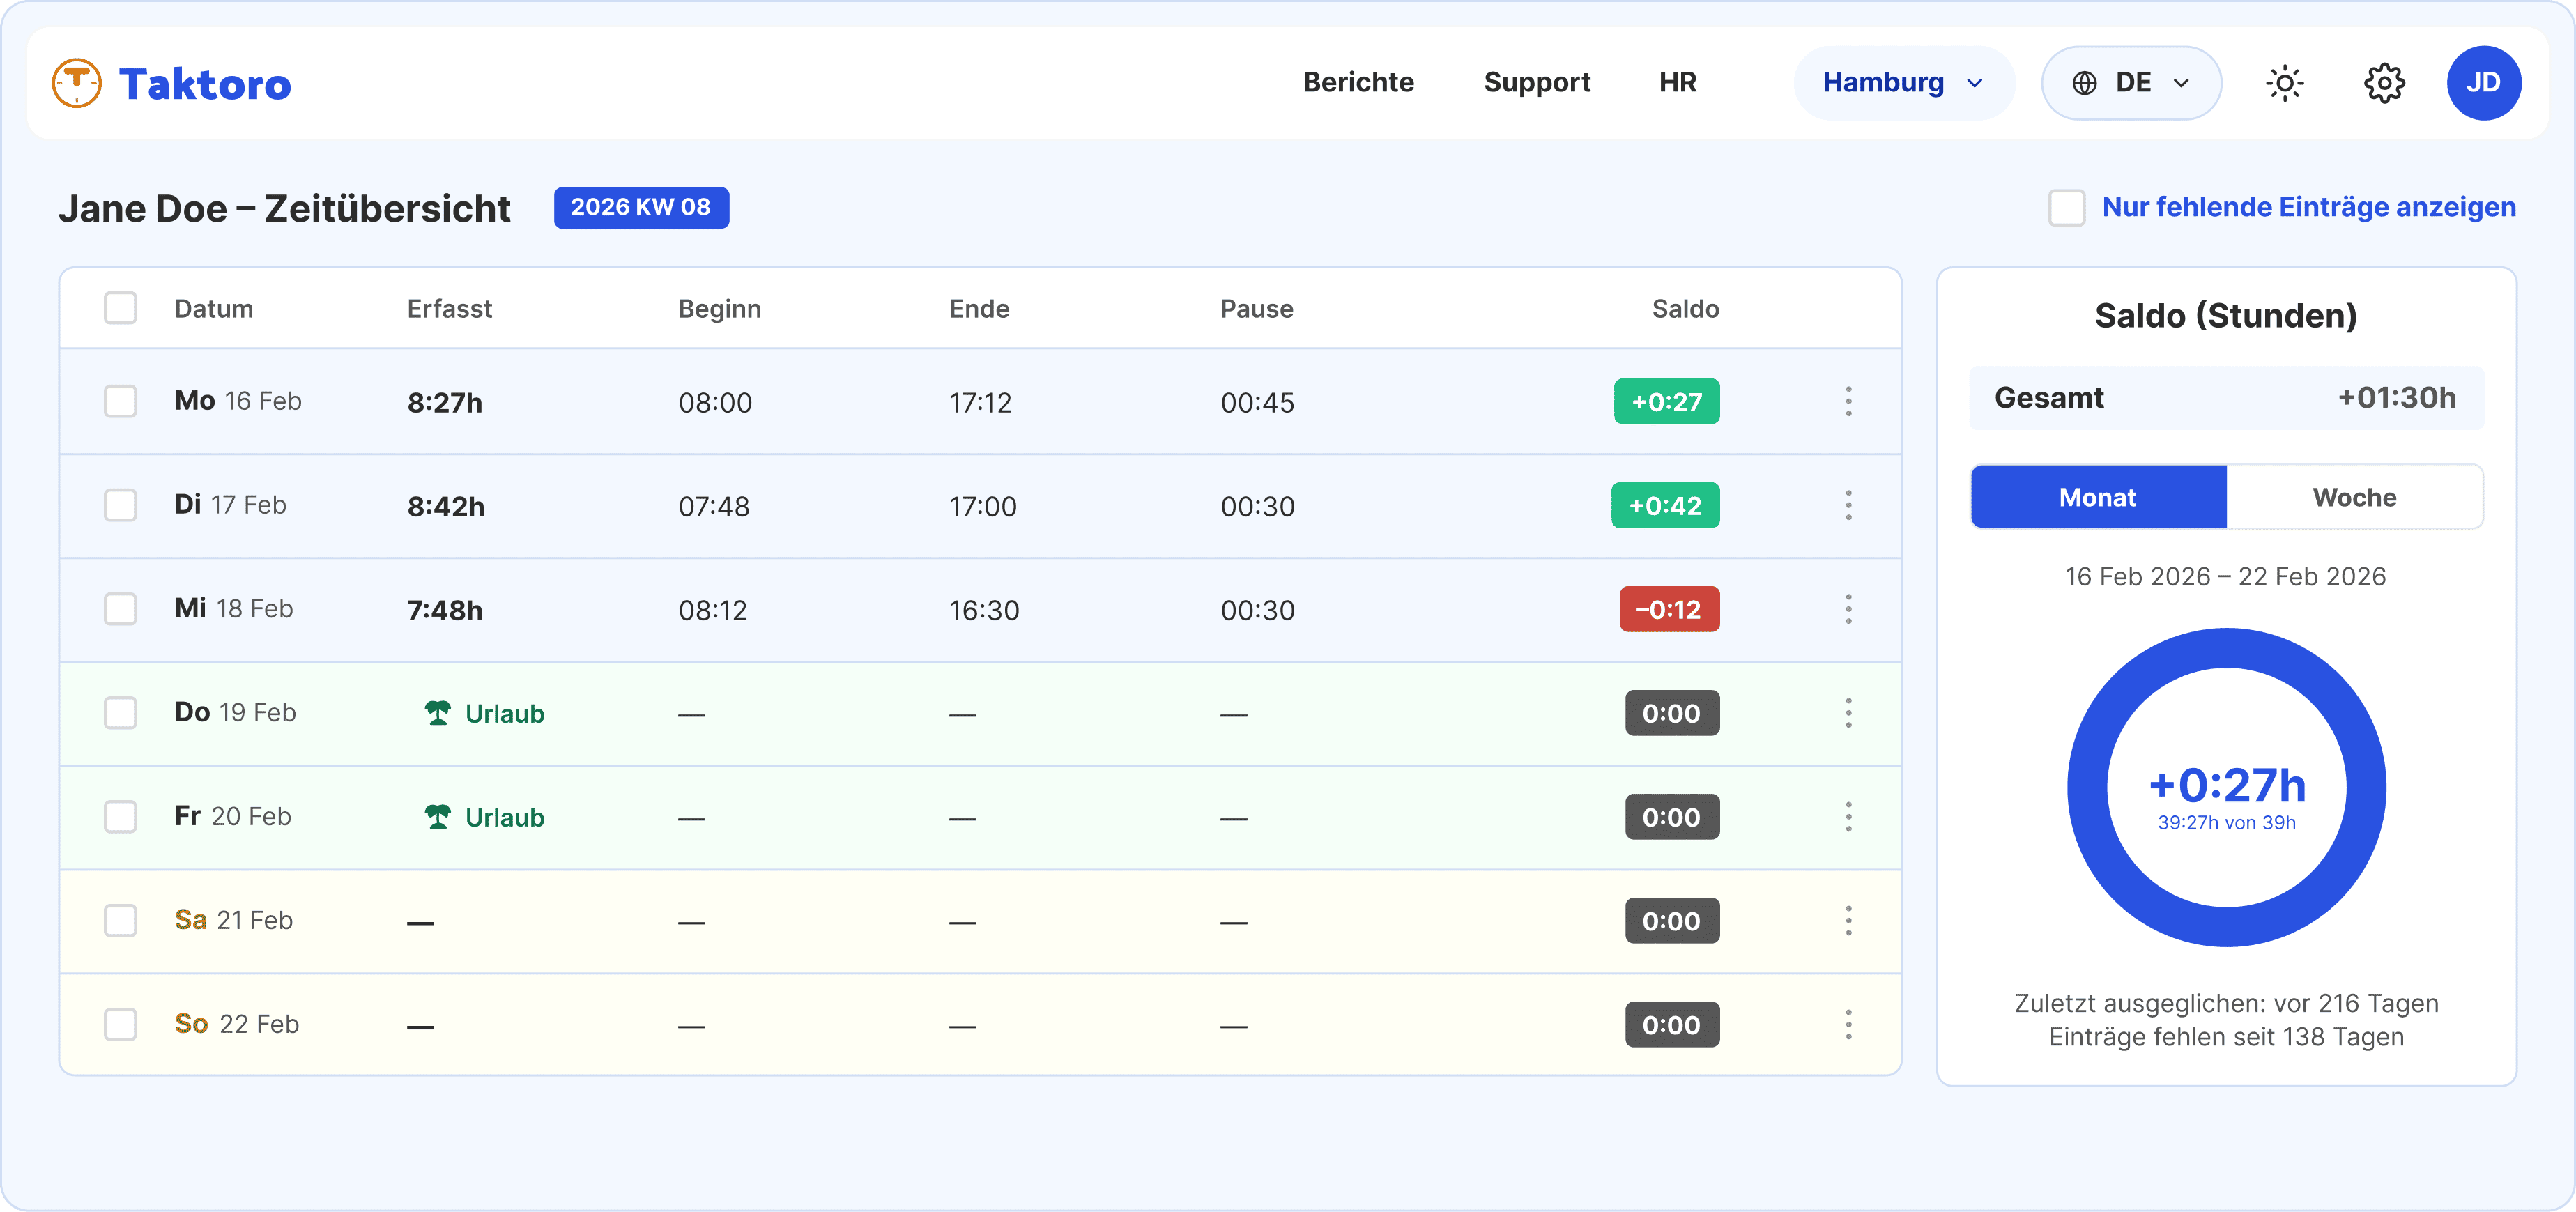
Task: Open the Berichte menu
Action: click(1358, 82)
